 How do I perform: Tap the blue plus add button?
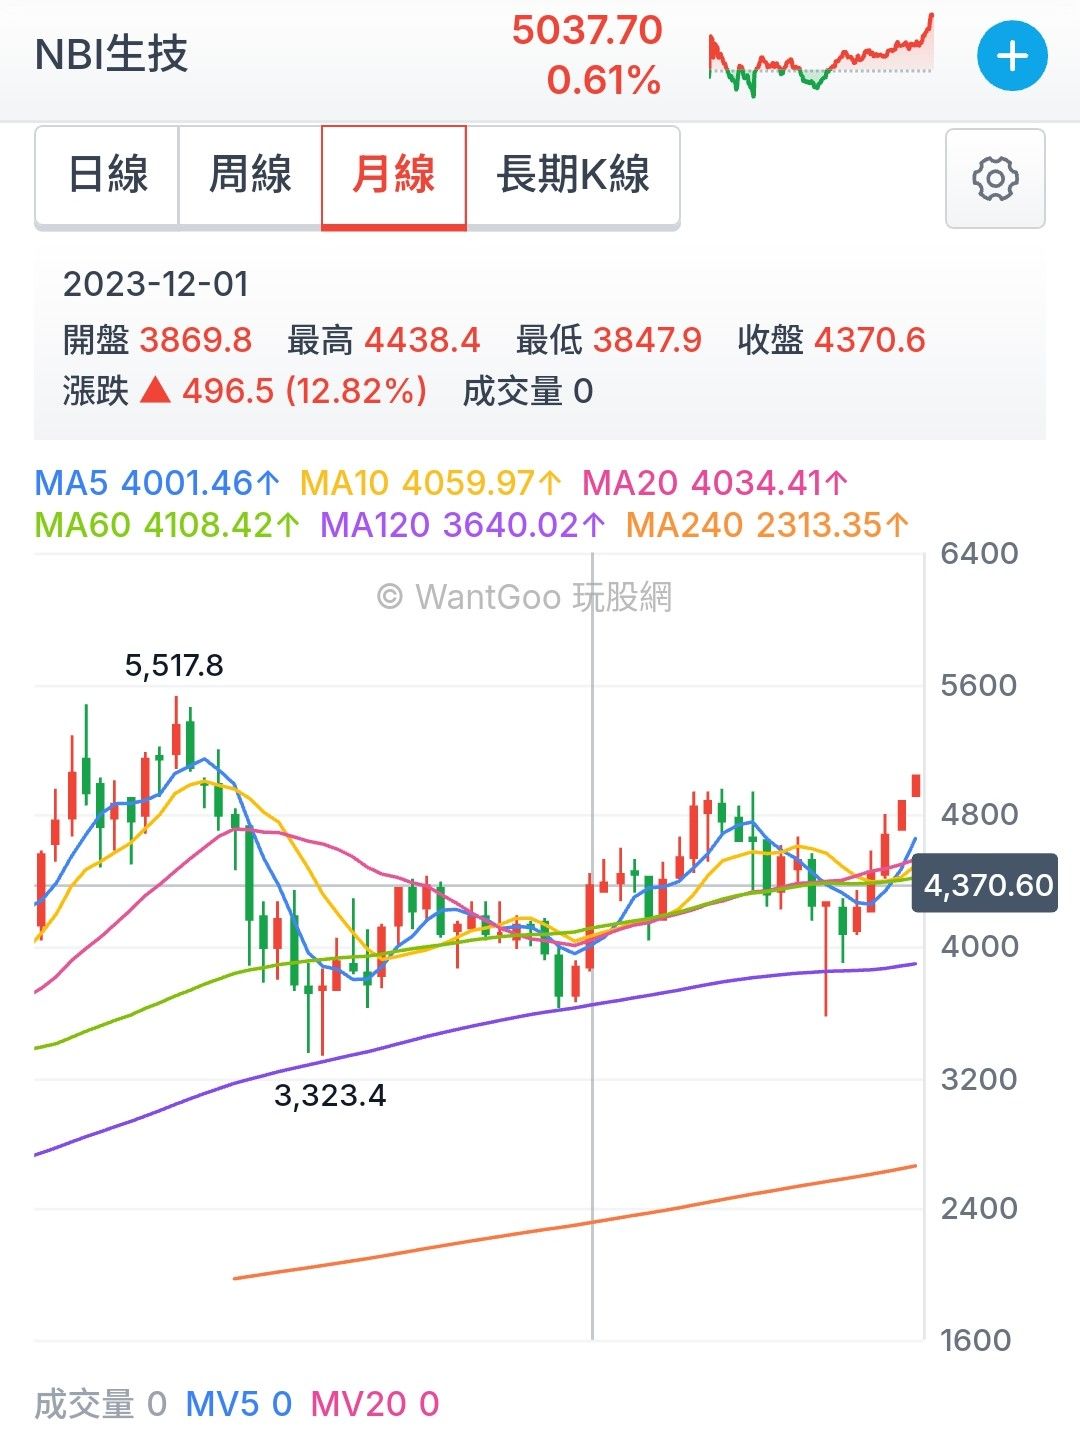point(1012,56)
